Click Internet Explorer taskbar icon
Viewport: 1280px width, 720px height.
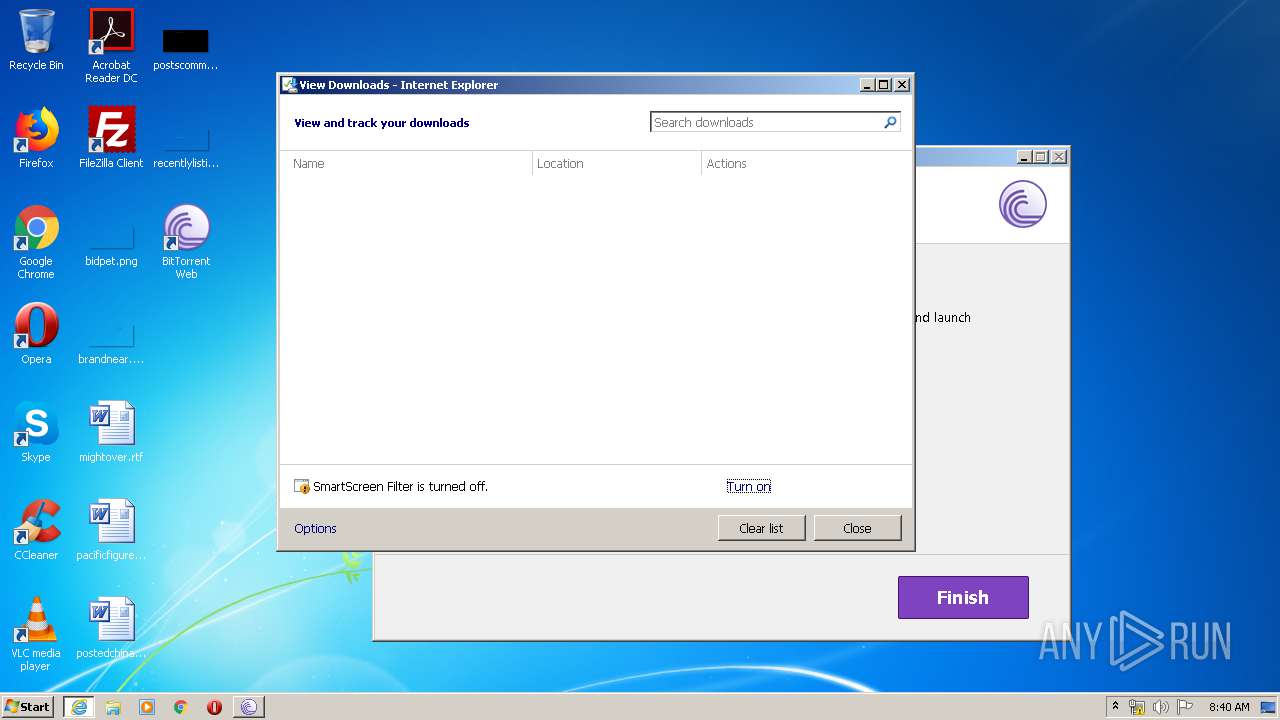(x=79, y=707)
